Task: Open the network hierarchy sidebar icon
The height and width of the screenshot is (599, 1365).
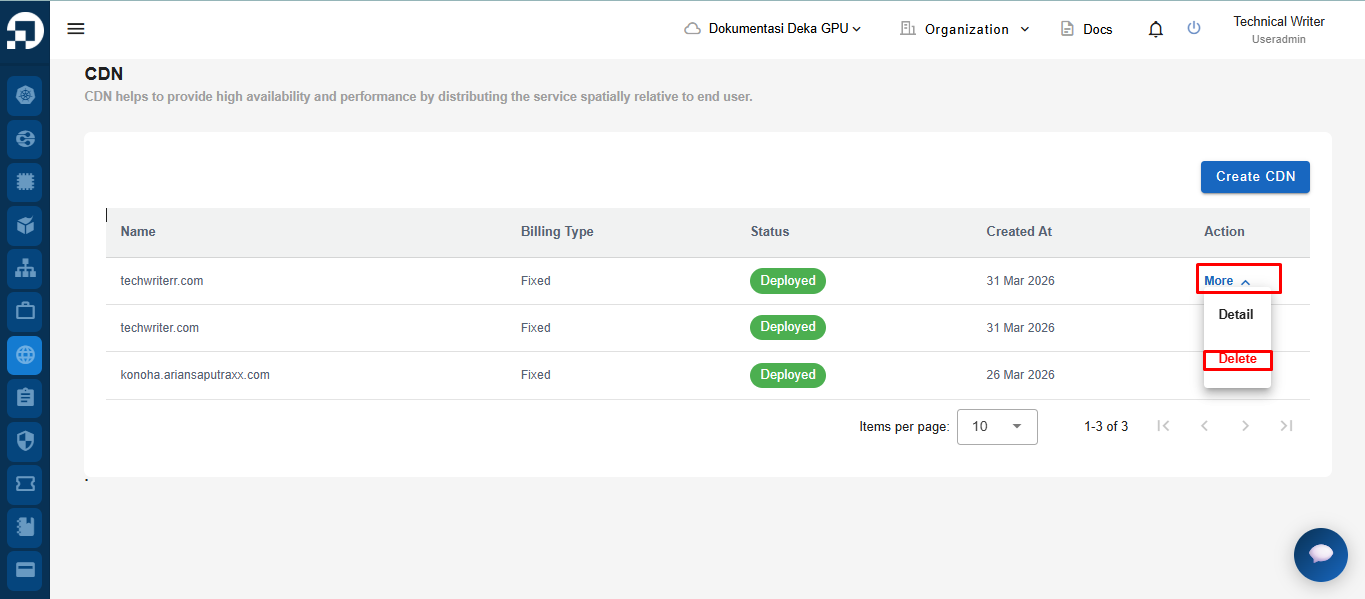Action: [25, 268]
